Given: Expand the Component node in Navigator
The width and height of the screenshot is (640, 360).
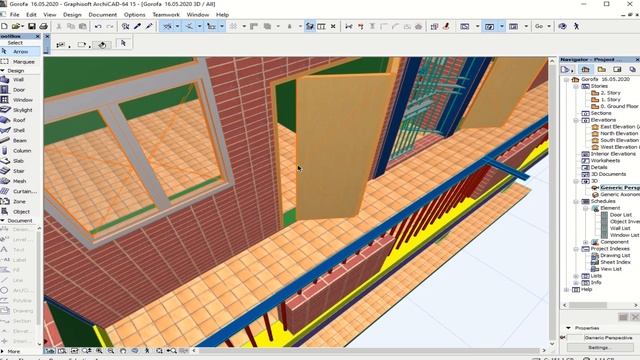Looking at the screenshot, I should pos(586,242).
